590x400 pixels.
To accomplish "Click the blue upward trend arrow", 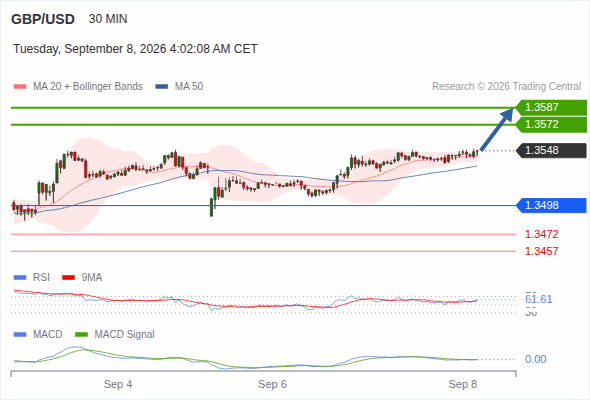I will point(497,129).
